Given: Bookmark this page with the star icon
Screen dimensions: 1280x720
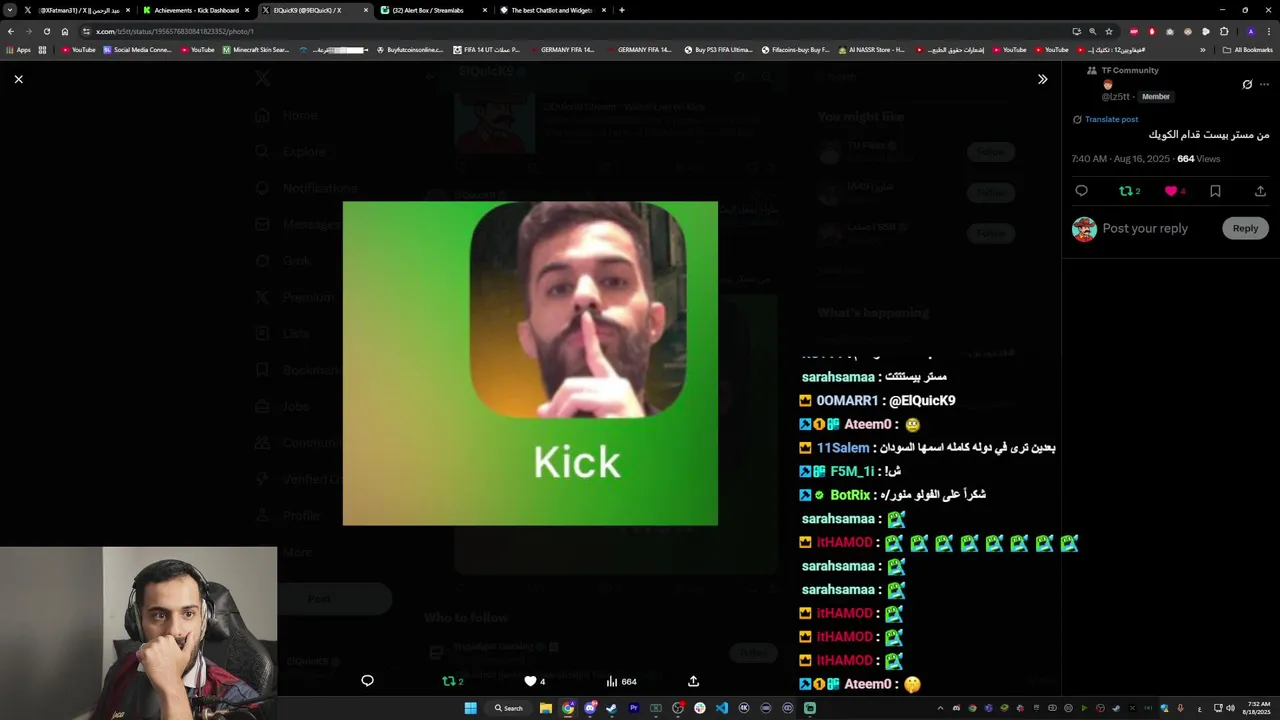Looking at the screenshot, I should point(1109,31).
